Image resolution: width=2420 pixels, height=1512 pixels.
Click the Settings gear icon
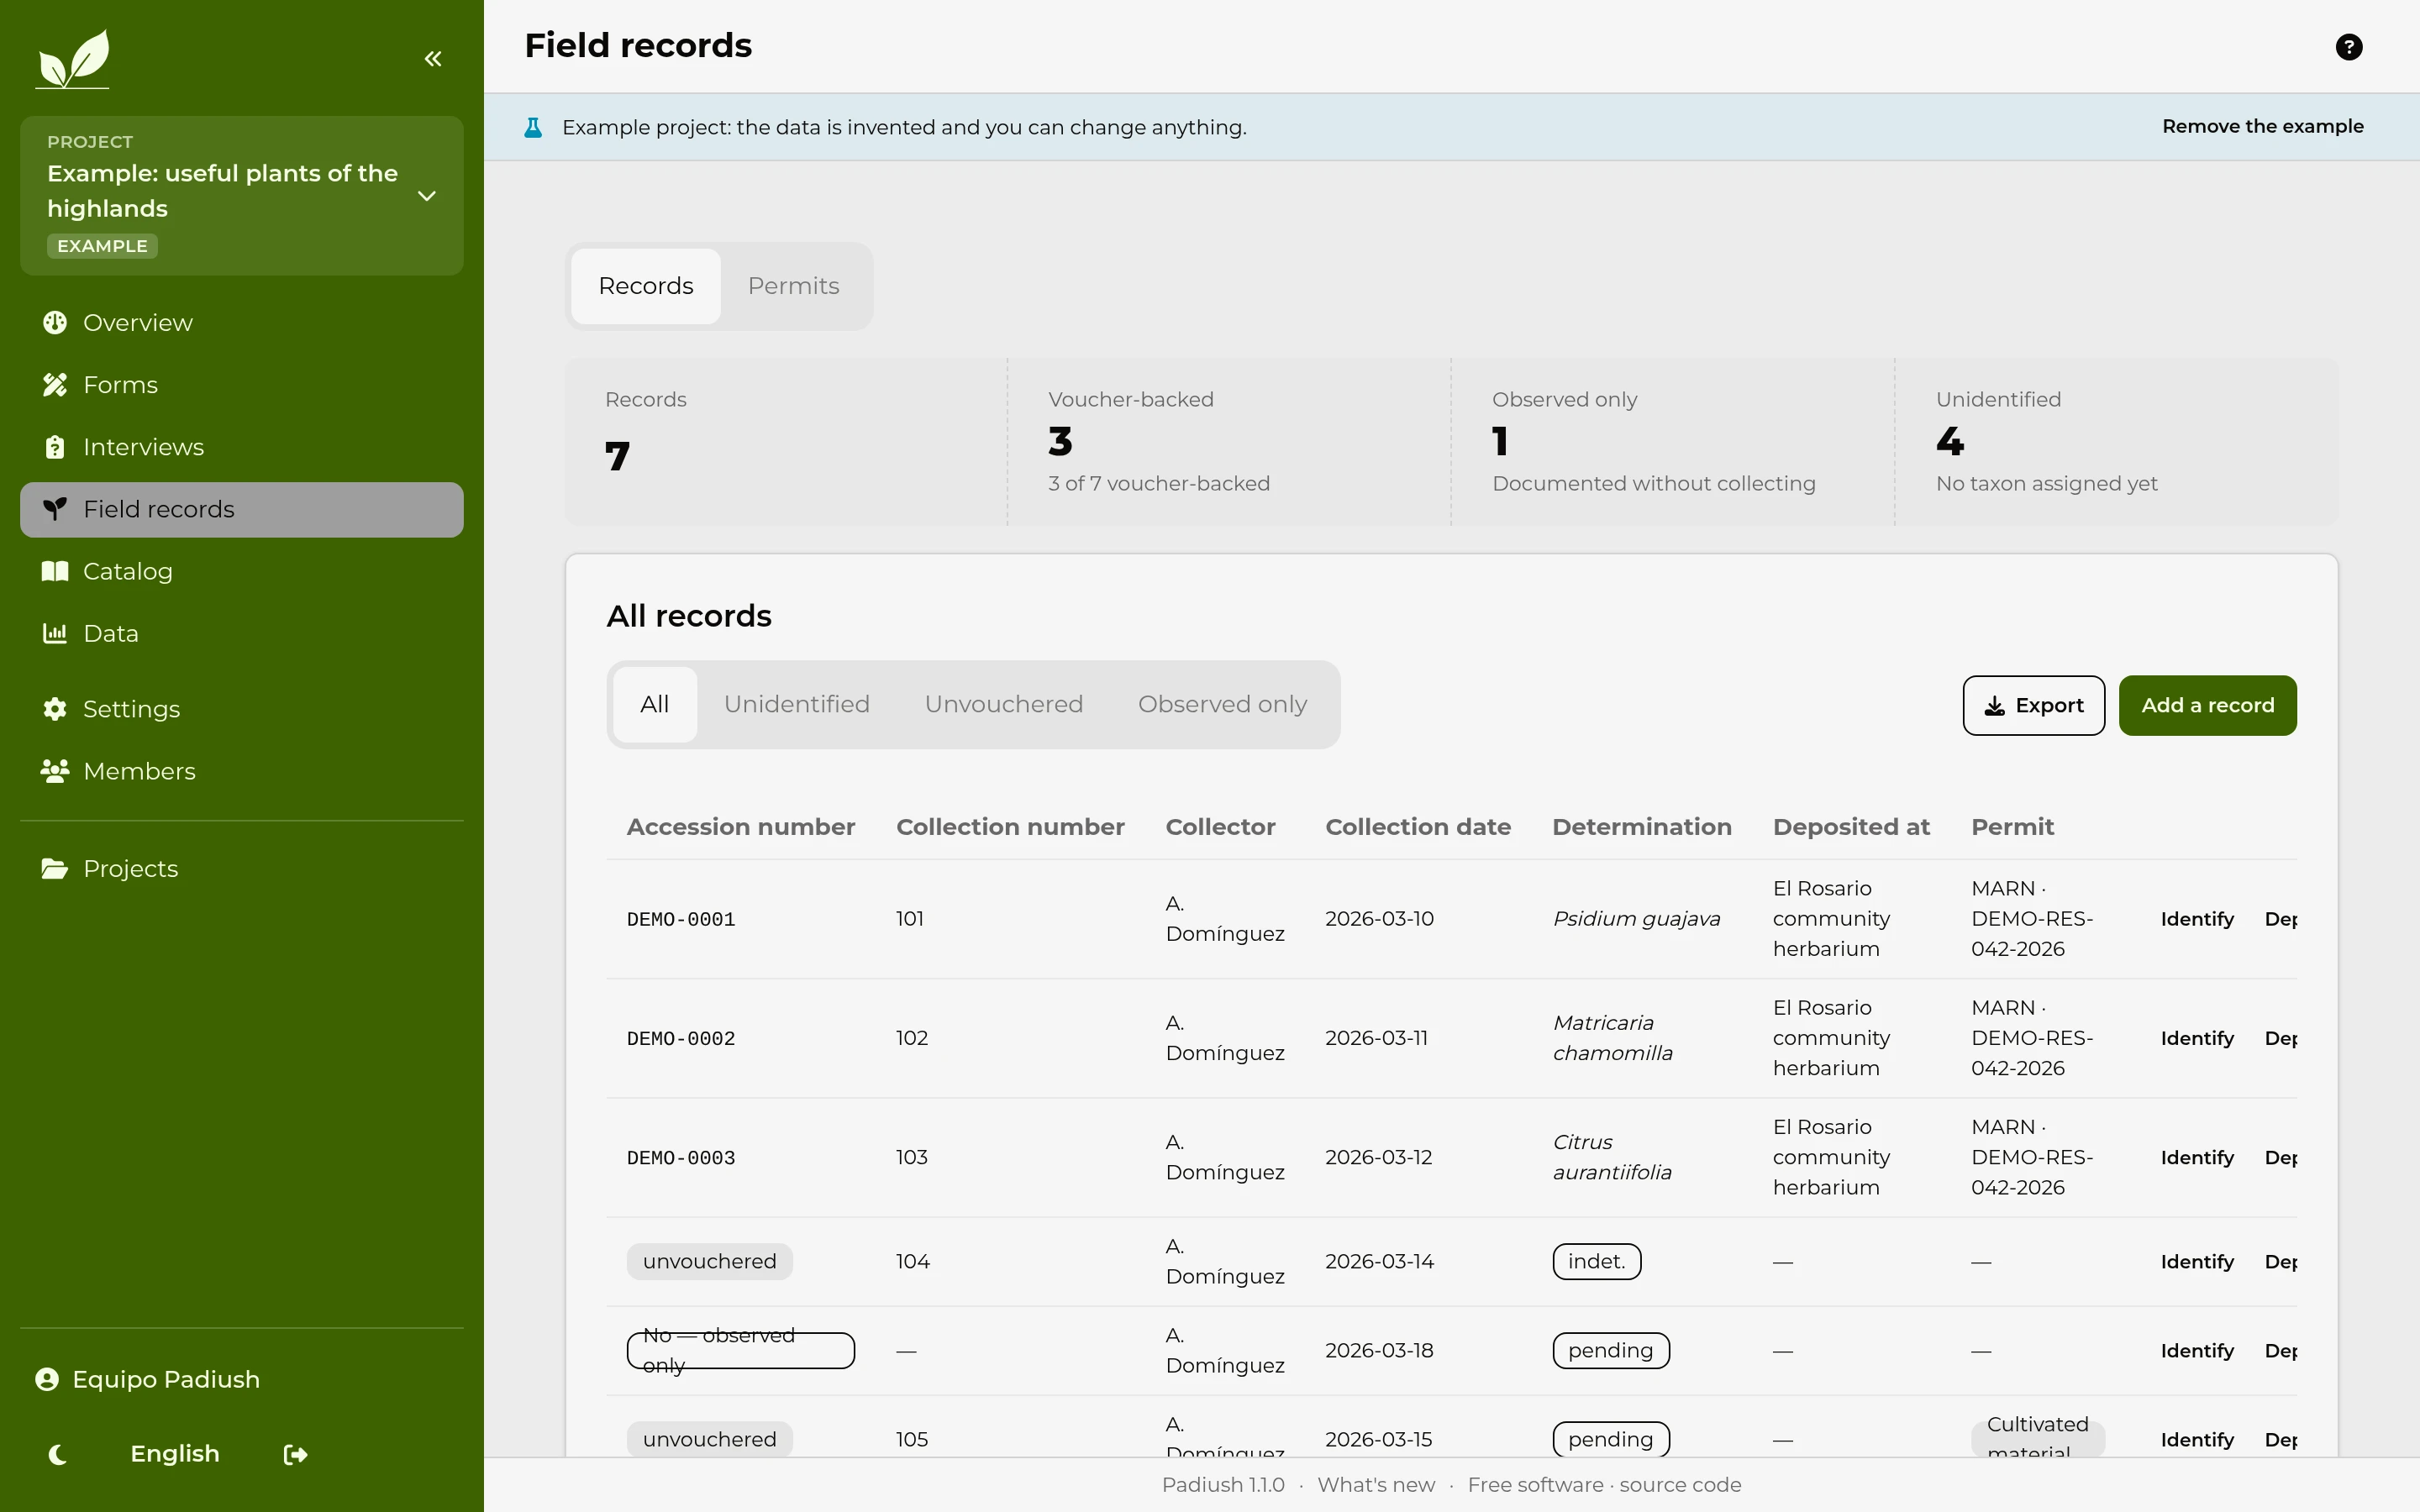click(55, 709)
